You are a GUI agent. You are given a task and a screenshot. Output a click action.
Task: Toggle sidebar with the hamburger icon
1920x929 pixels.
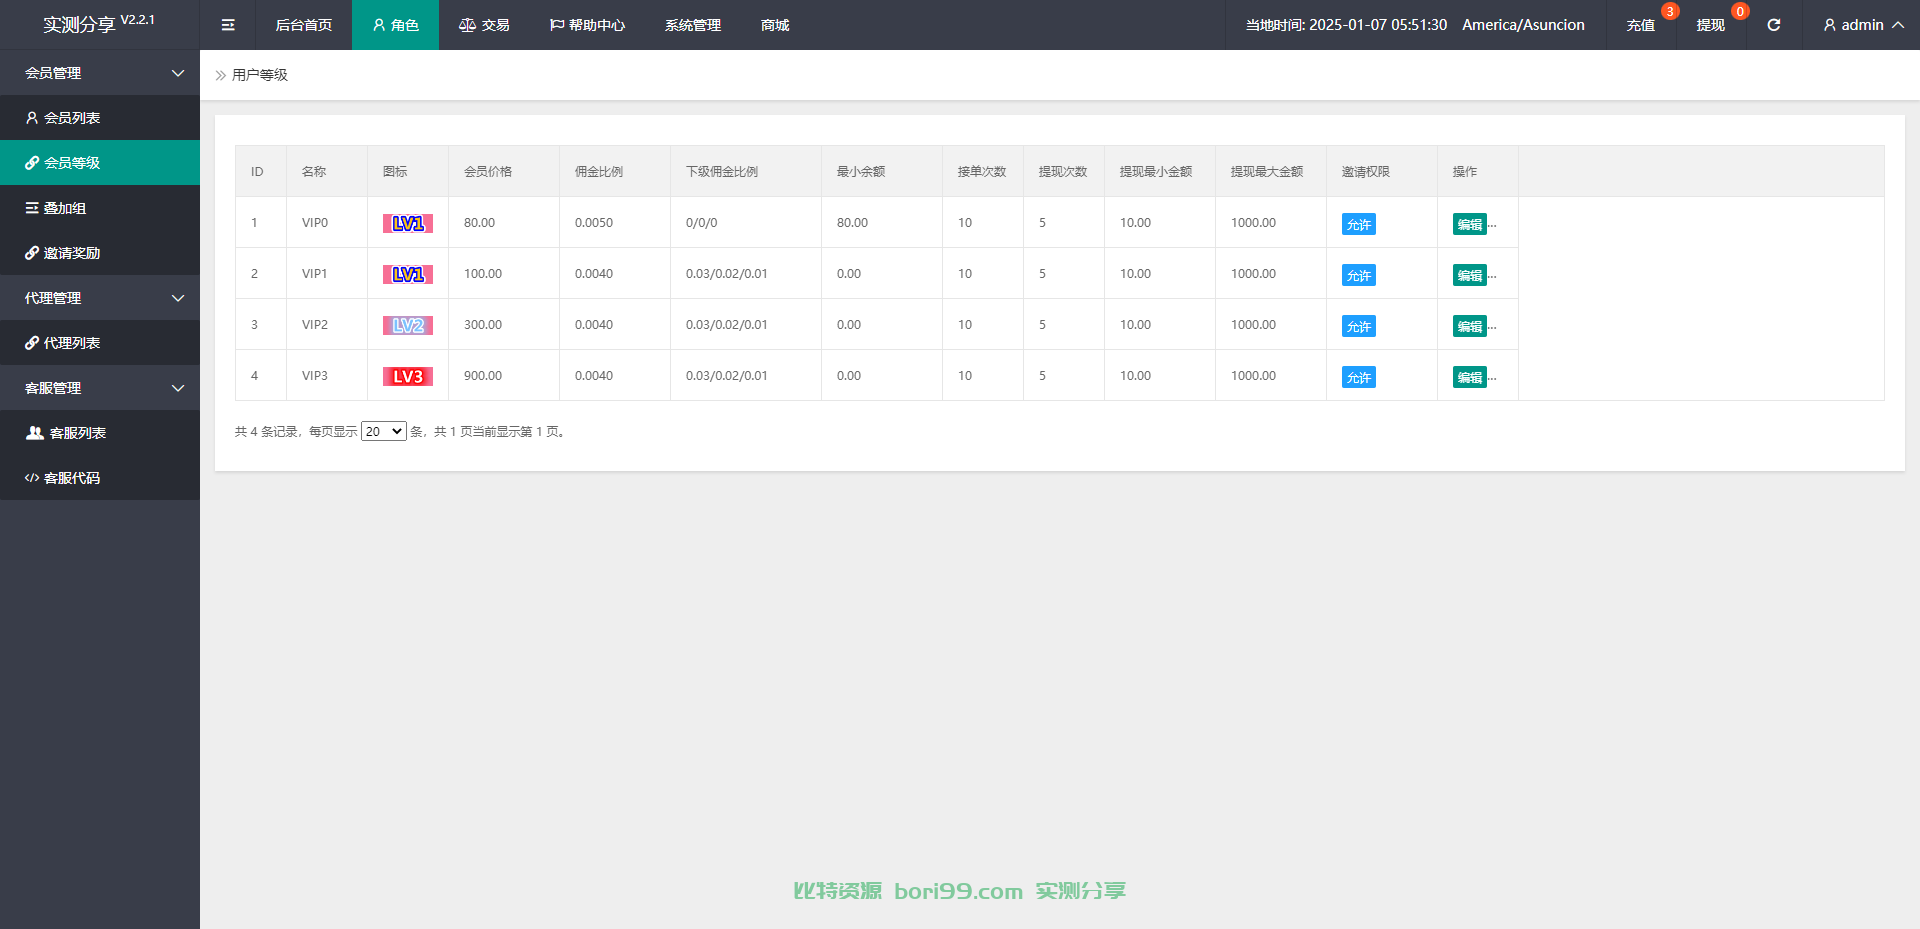[228, 25]
